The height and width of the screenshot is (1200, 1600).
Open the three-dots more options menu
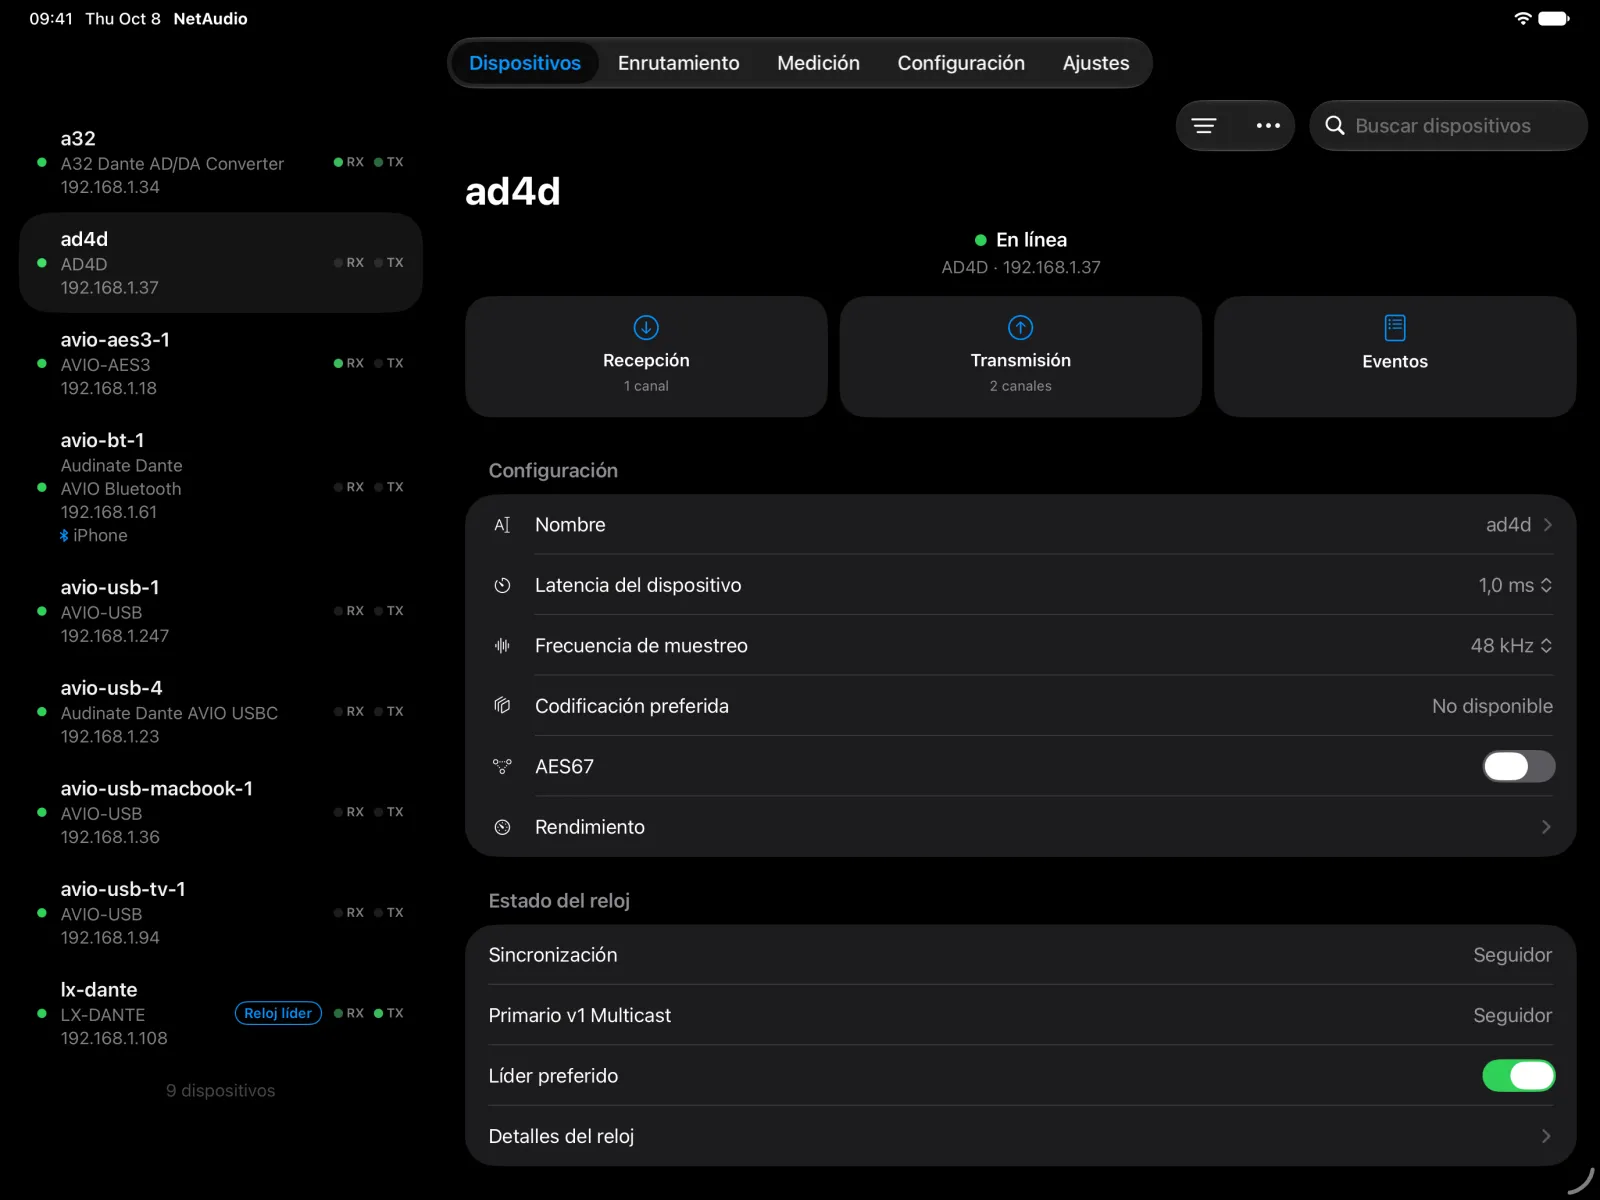pyautogui.click(x=1268, y=126)
